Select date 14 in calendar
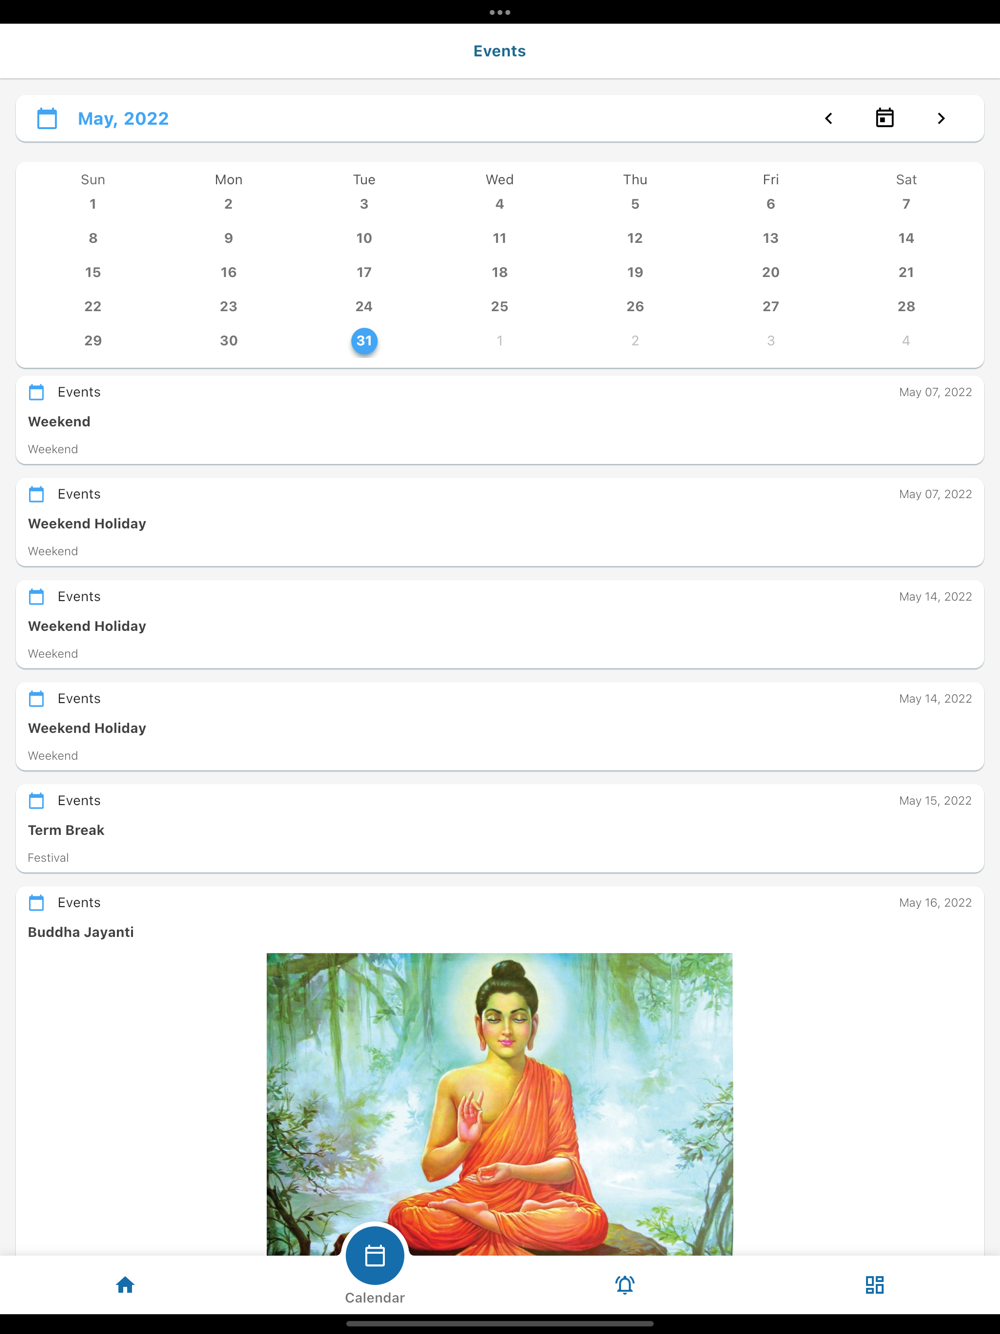 [906, 238]
